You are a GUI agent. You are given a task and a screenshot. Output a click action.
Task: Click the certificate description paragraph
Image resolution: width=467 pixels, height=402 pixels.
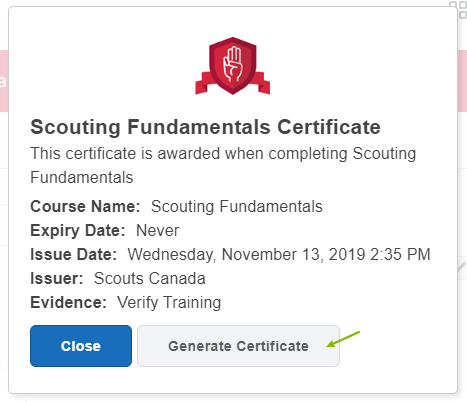point(223,165)
